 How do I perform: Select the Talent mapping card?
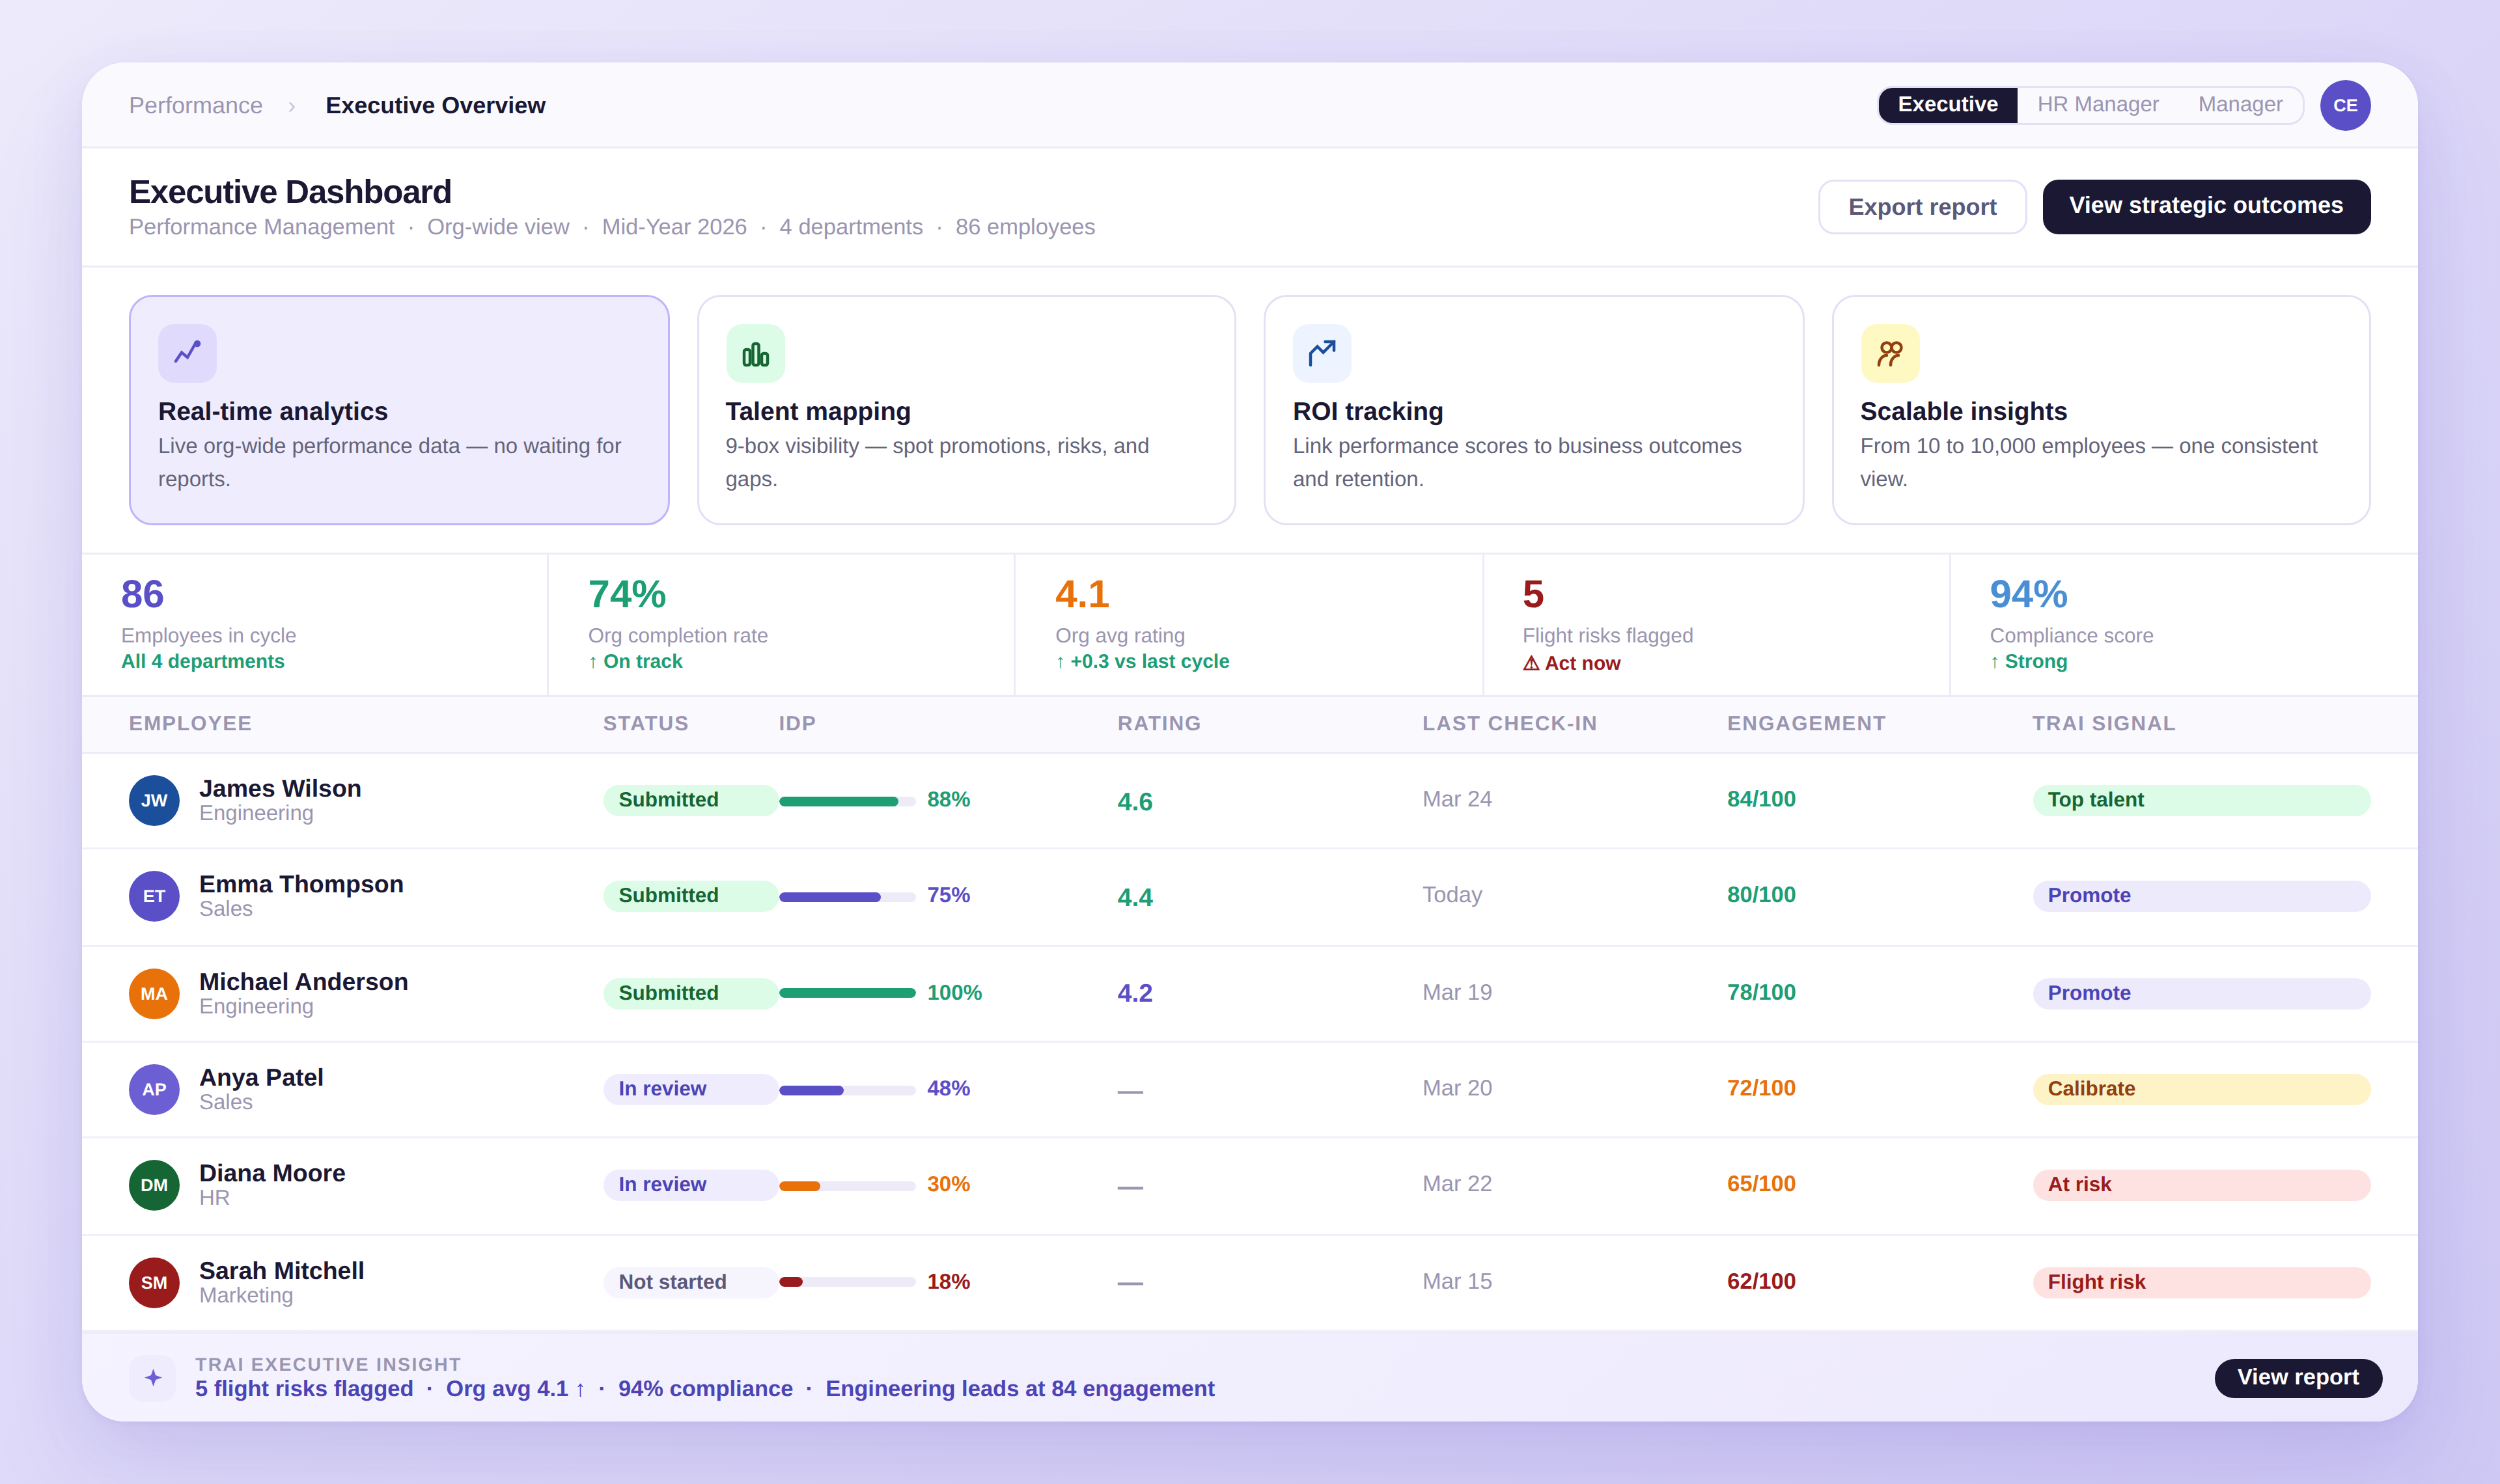coord(966,410)
